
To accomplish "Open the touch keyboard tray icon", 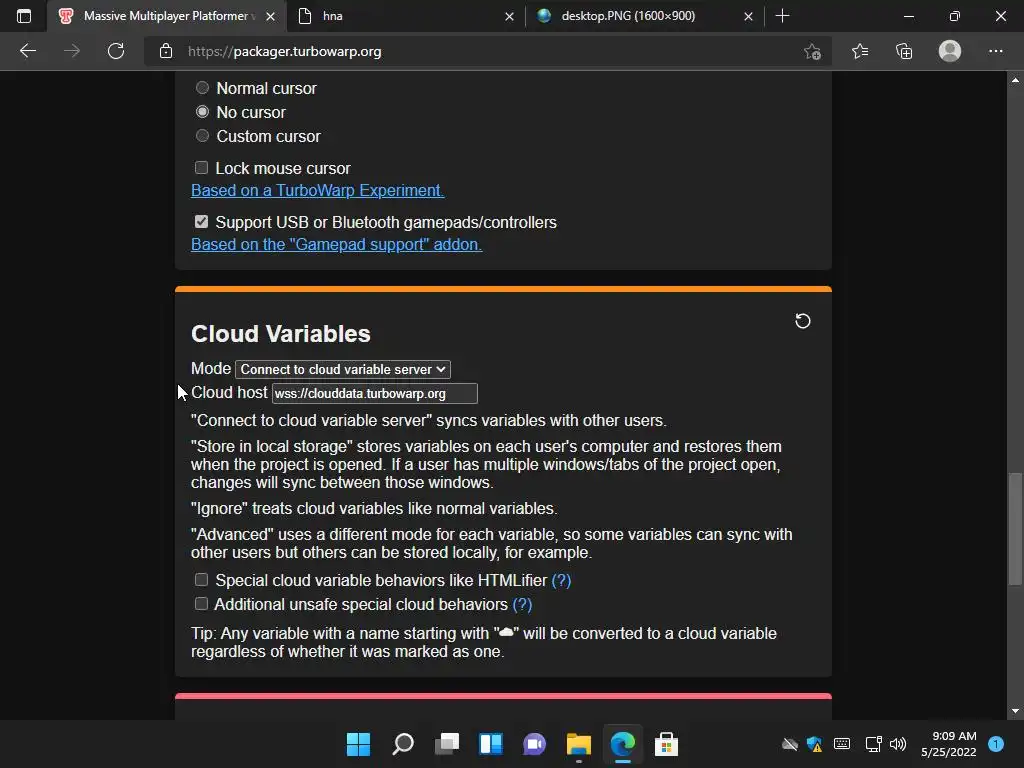I will coord(842,744).
